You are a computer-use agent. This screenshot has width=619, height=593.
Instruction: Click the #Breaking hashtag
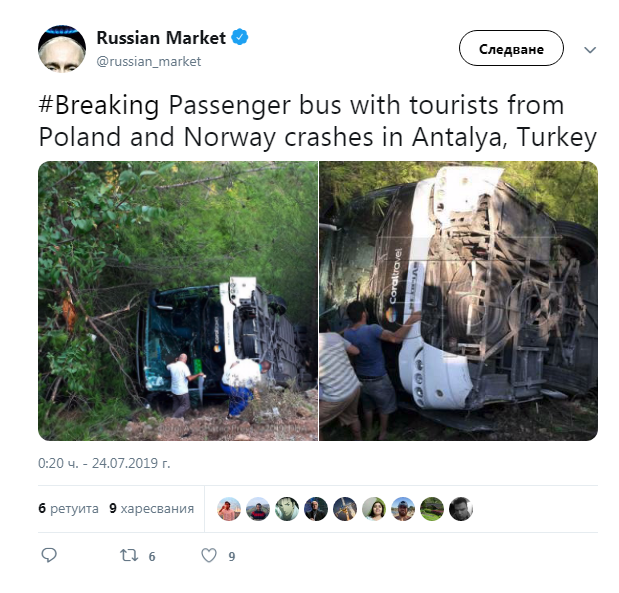[x=99, y=106]
